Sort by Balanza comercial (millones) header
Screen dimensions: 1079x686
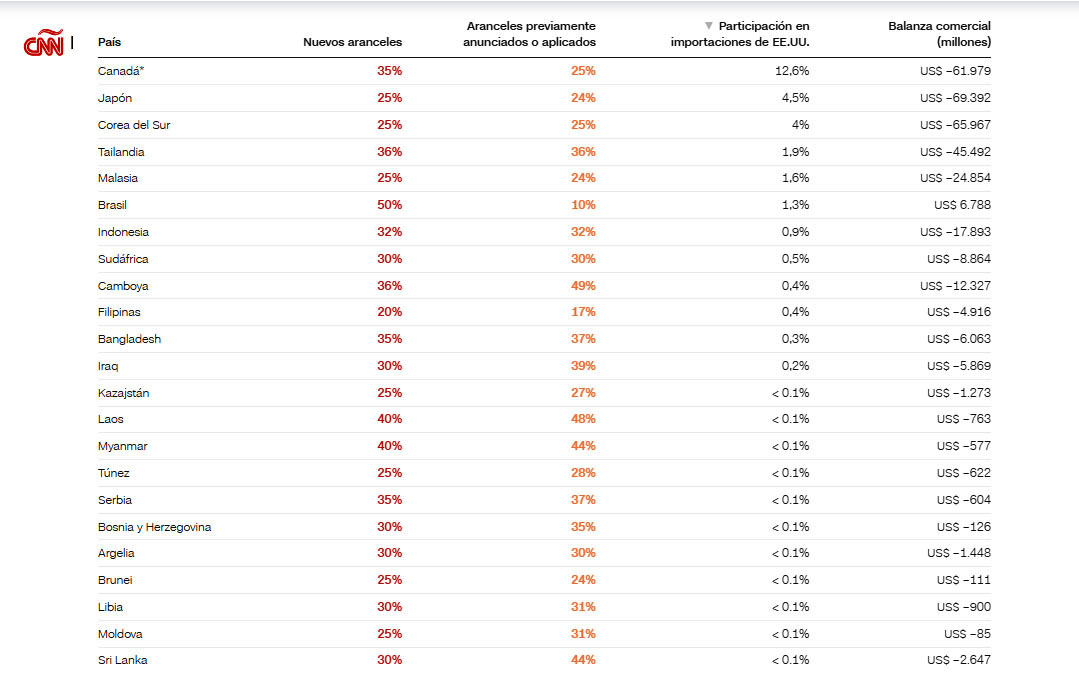pos(939,34)
